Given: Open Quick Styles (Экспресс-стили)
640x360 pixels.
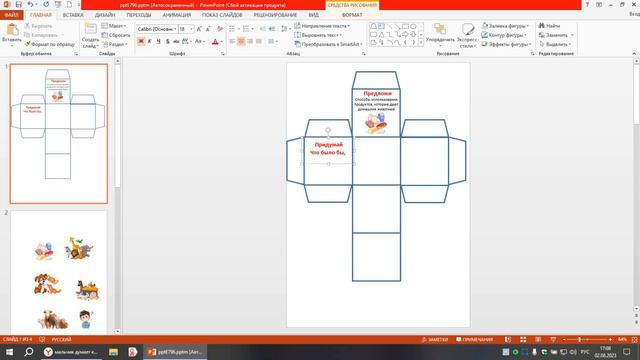Looking at the screenshot, I should point(467,36).
